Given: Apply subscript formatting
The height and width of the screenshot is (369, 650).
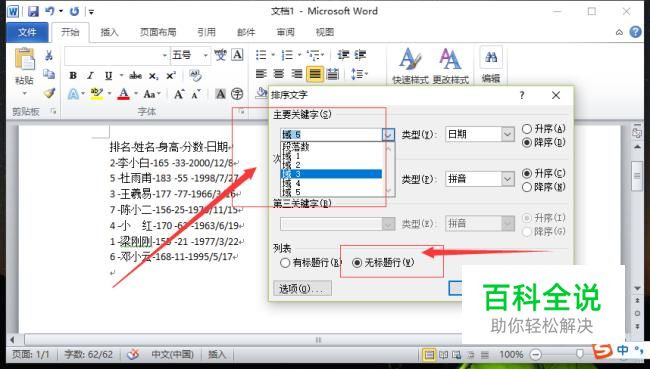Looking at the screenshot, I should 153,75.
